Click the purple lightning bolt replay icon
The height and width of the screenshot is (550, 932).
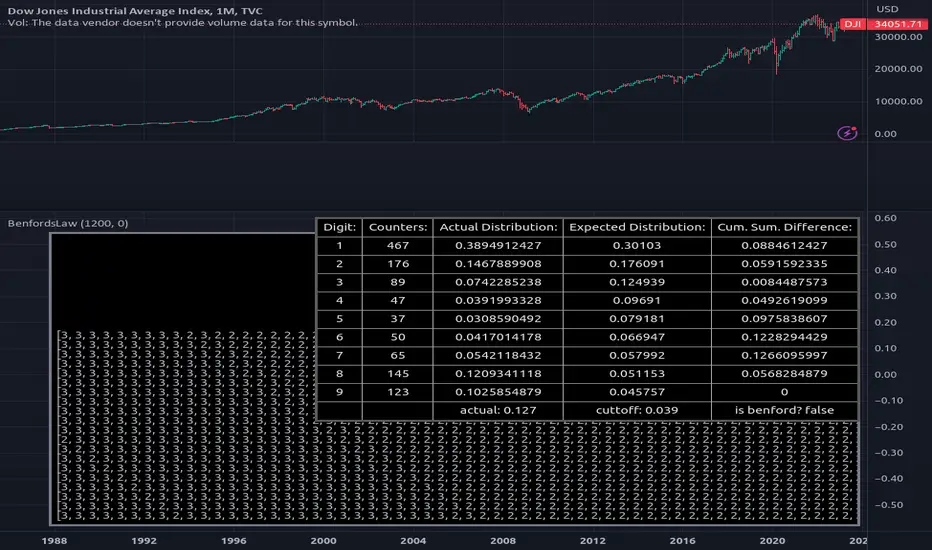pyautogui.click(x=847, y=133)
